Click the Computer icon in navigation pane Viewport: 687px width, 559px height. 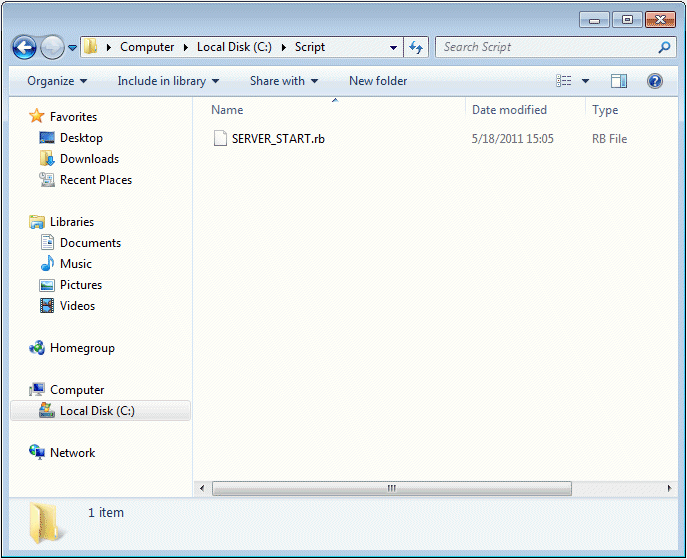37,389
